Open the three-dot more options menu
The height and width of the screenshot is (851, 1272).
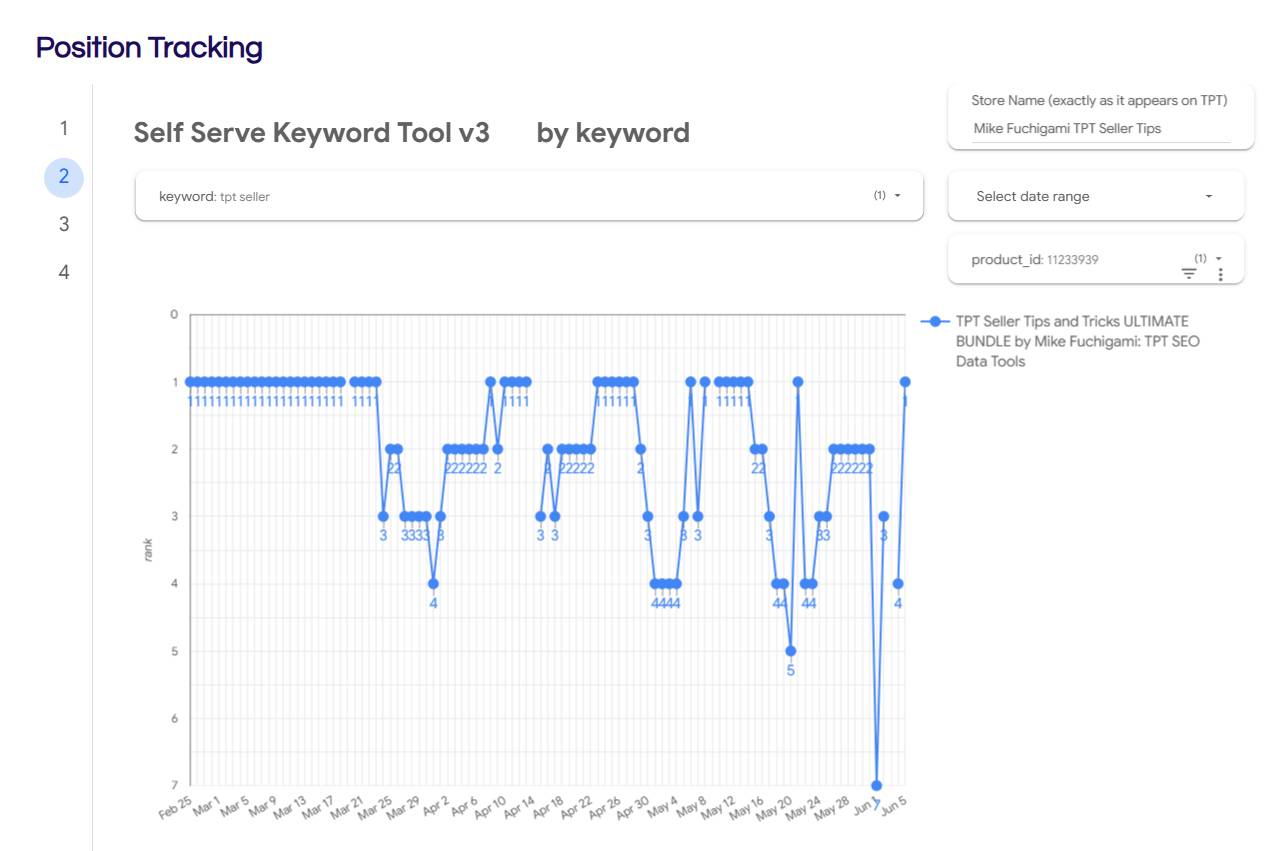point(1220,274)
